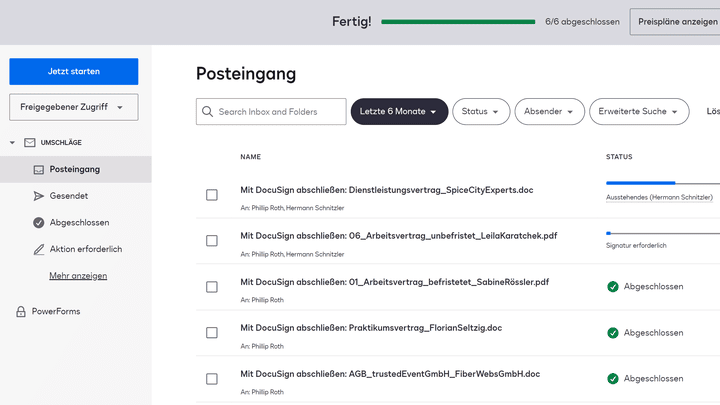Image resolution: width=720 pixels, height=405 pixels.
Task: Open envelope Dienstleistungsvertrag_SpiceCityExperts.doc
Action: click(387, 190)
